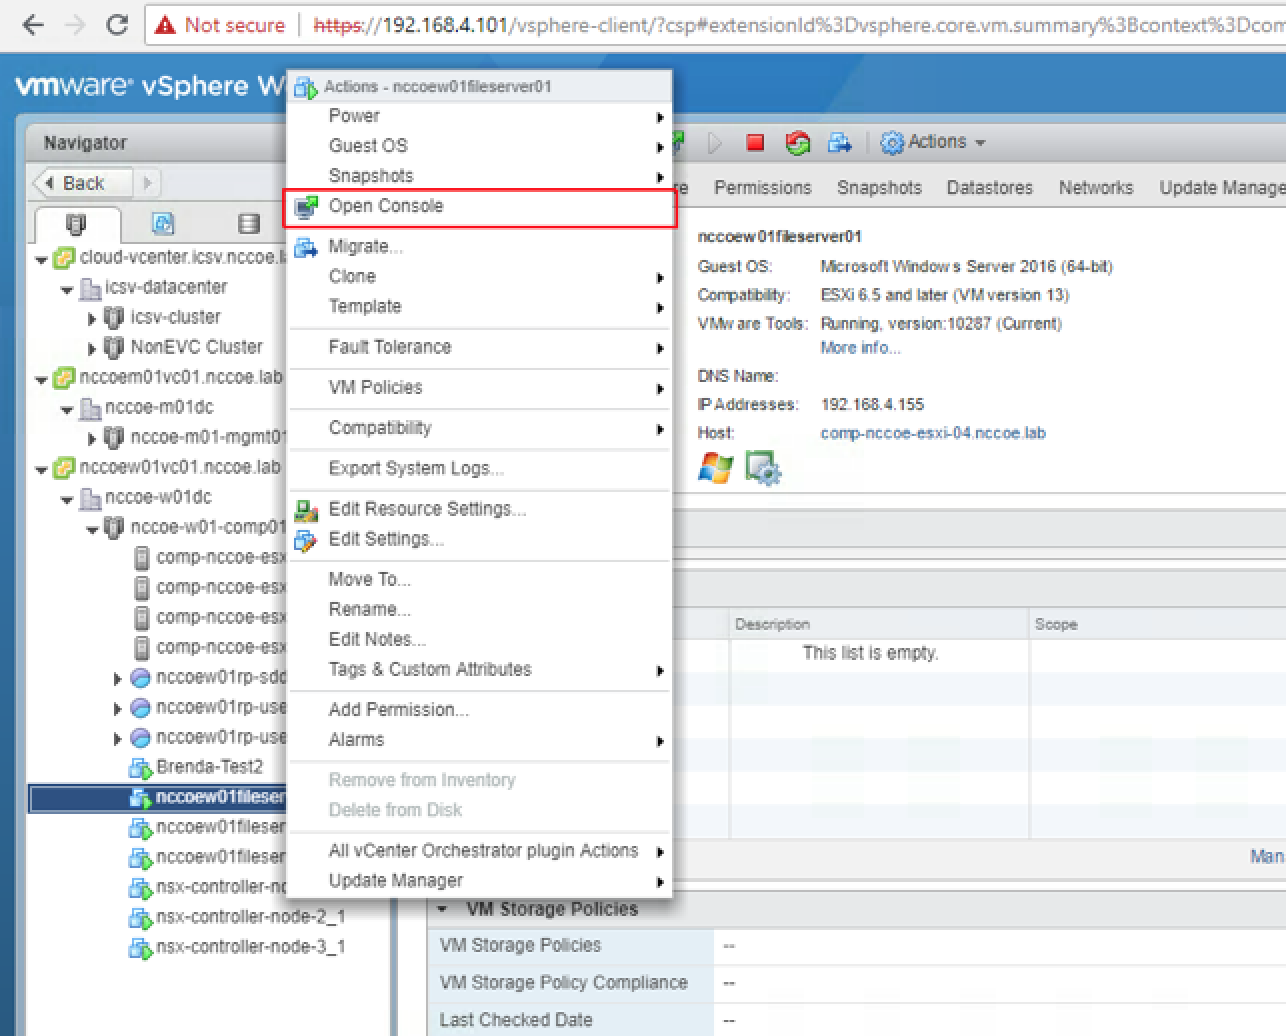1286x1036 pixels.
Task: Click the Windows guest OS logo icon
Action: (x=715, y=468)
